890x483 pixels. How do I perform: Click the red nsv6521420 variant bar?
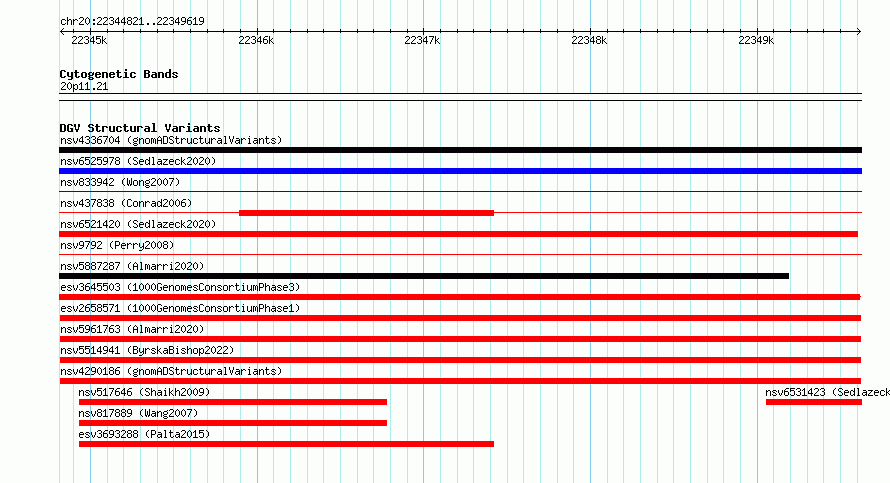pyautogui.click(x=458, y=234)
